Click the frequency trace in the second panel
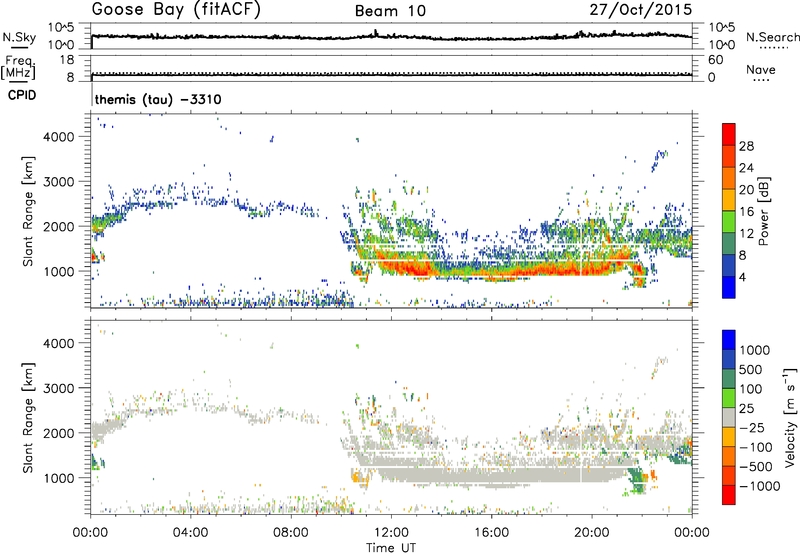Image resolution: width=800 pixels, height=554 pixels. 391,74
